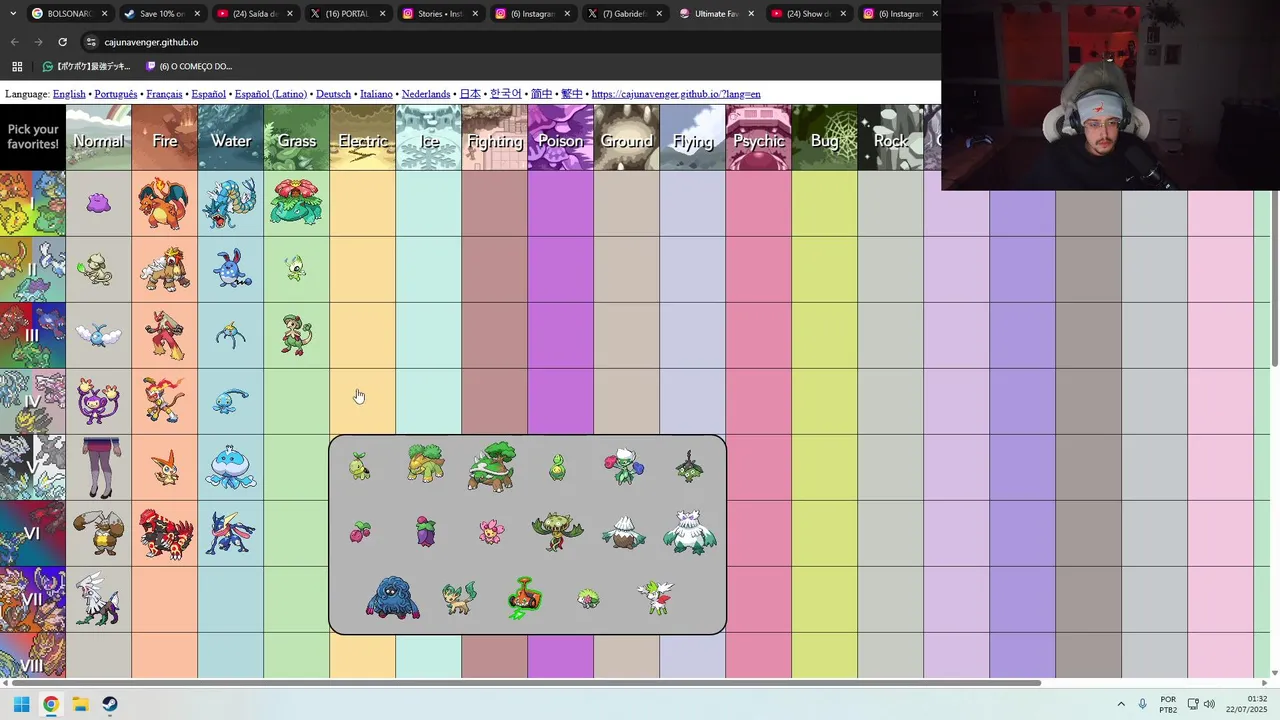Screen dimensions: 1280x720
Task: Open the empty Psychic cell in row II
Action: [x=758, y=269]
